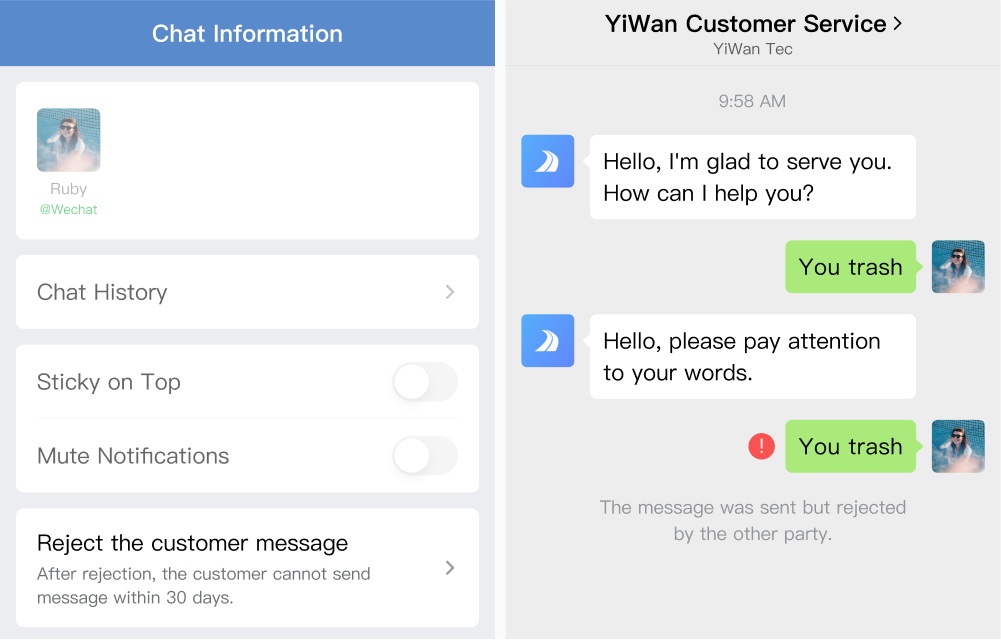Click the YiWan Customer Service title
This screenshot has height=640, width=1001.
pyautogui.click(x=745, y=24)
